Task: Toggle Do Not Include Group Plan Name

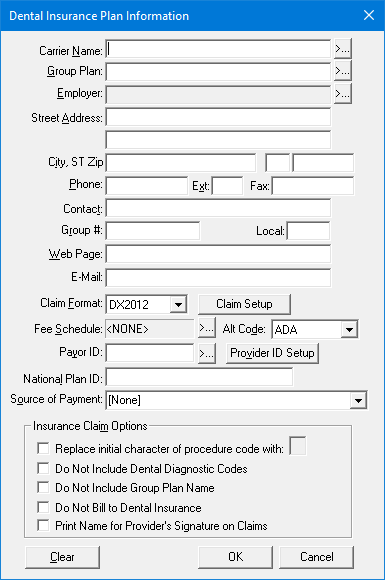Action: click(43, 487)
